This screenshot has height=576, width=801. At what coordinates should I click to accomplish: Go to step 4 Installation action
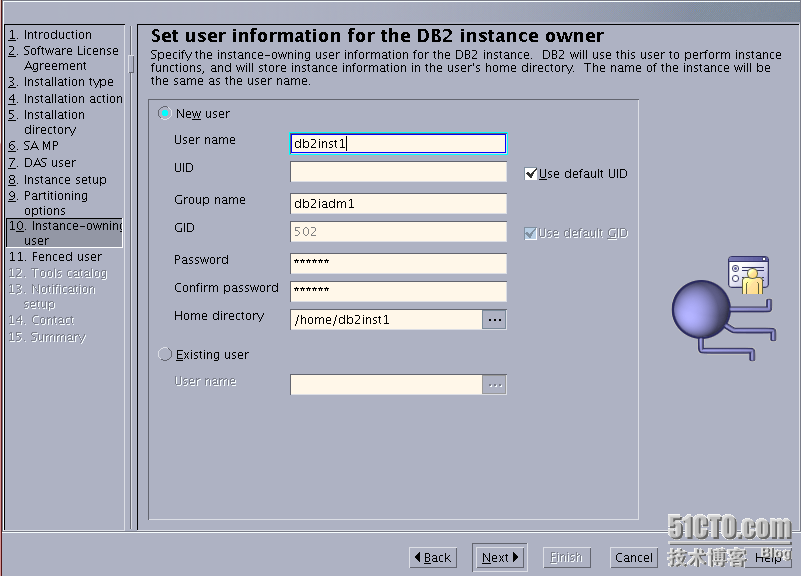65,99
